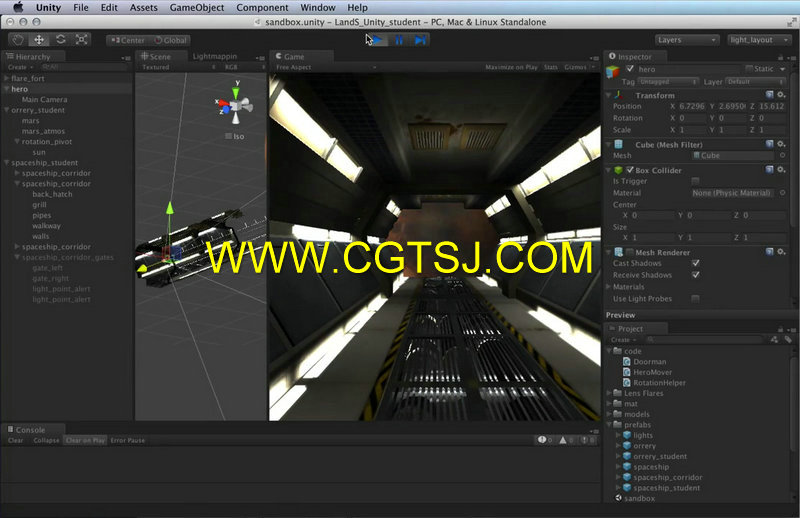Viewport: 800px width, 518px height.
Task: Select the Hand tool
Action: coord(18,40)
